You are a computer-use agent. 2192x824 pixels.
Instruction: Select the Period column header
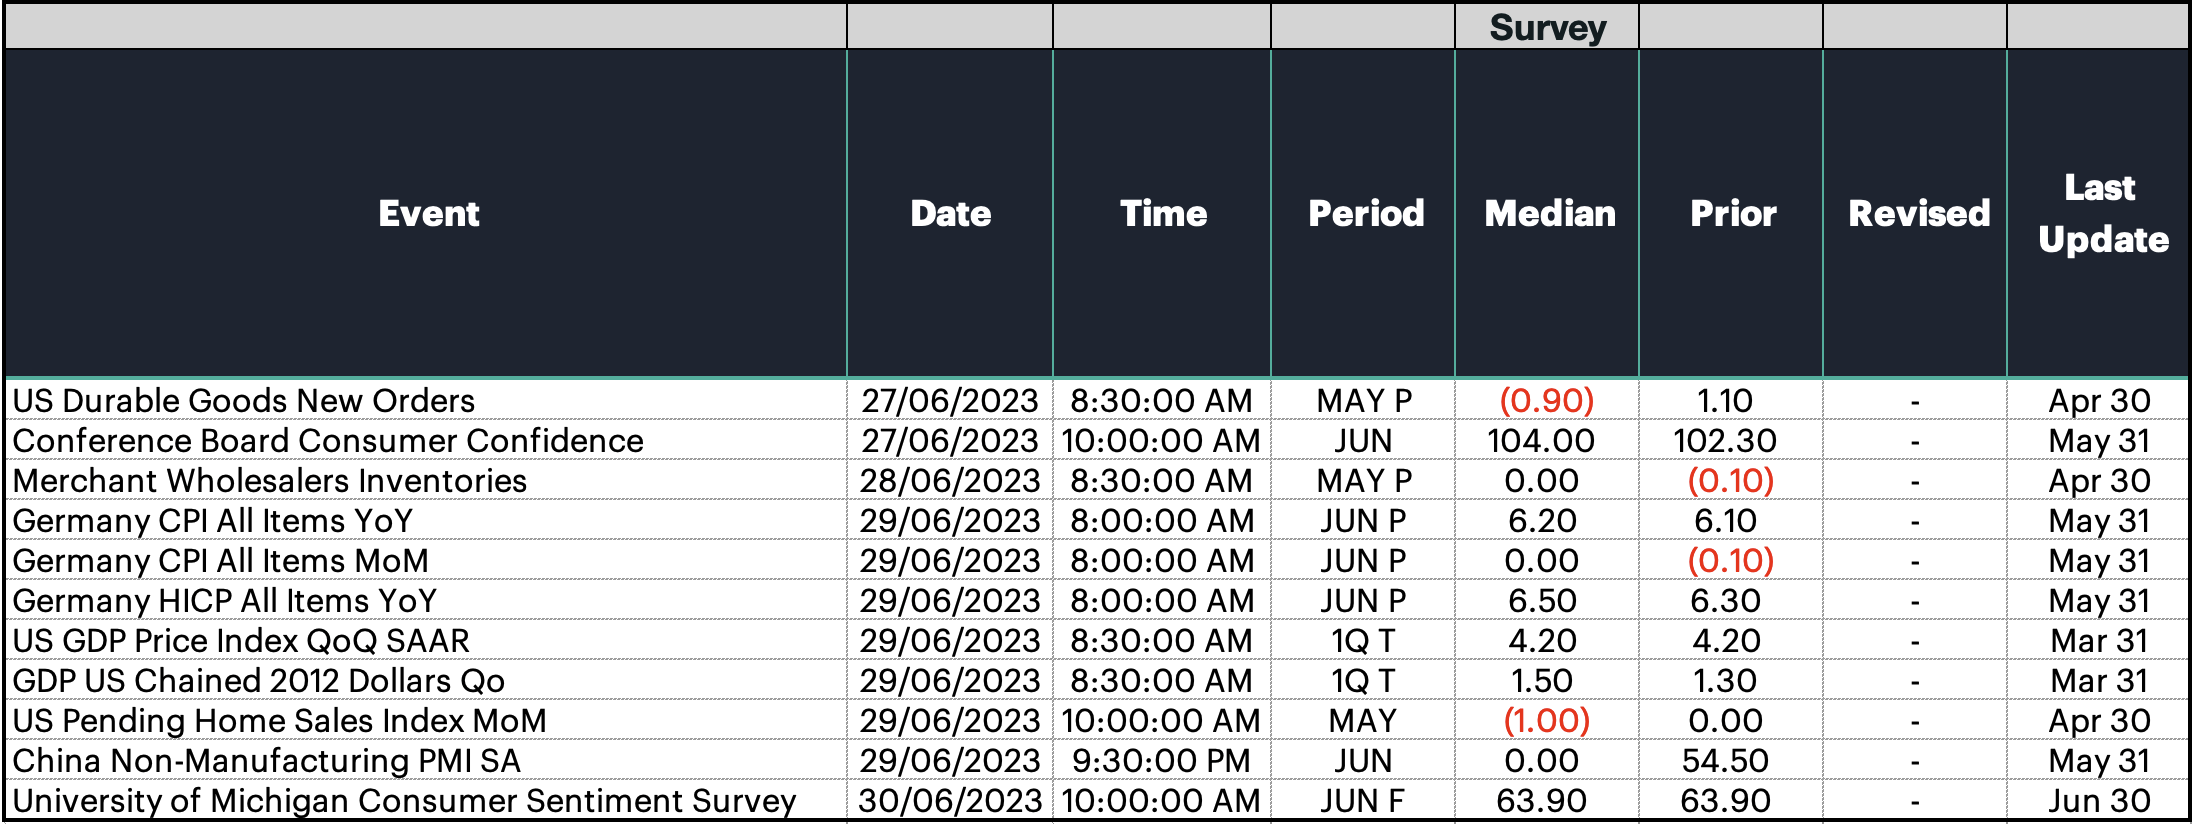point(1364,213)
